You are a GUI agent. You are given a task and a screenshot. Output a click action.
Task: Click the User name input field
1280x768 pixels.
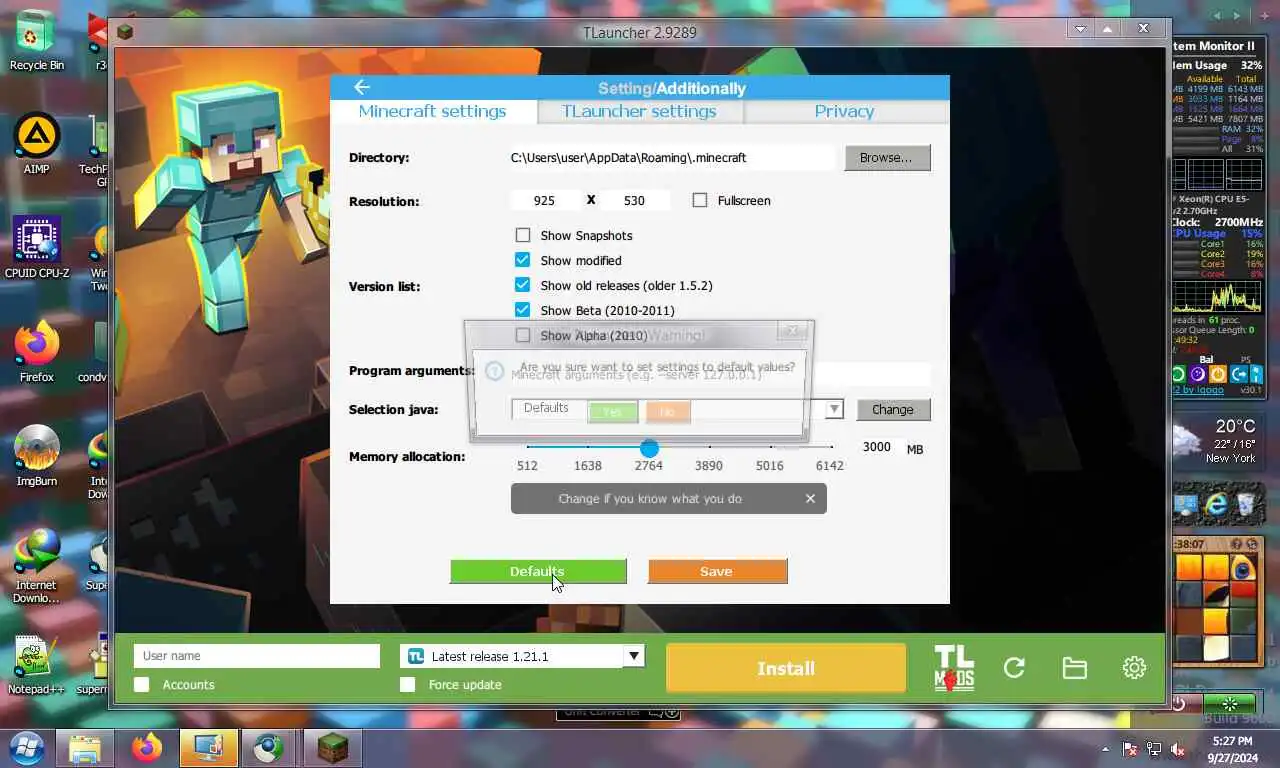257,656
